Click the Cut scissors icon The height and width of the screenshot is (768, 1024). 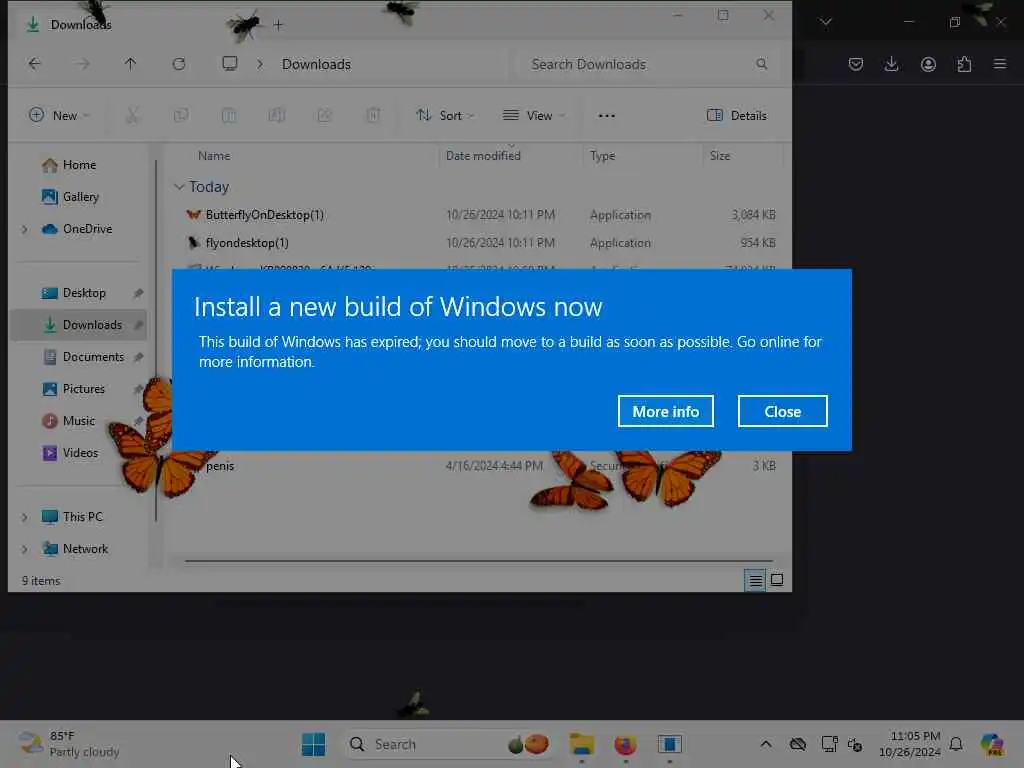(132, 116)
